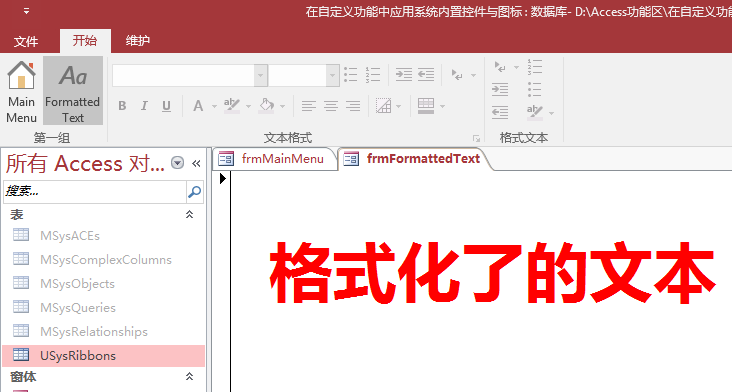The height and width of the screenshot is (392, 732).
Task: Click numbered list icon in 格式文本 group
Action: click(535, 67)
